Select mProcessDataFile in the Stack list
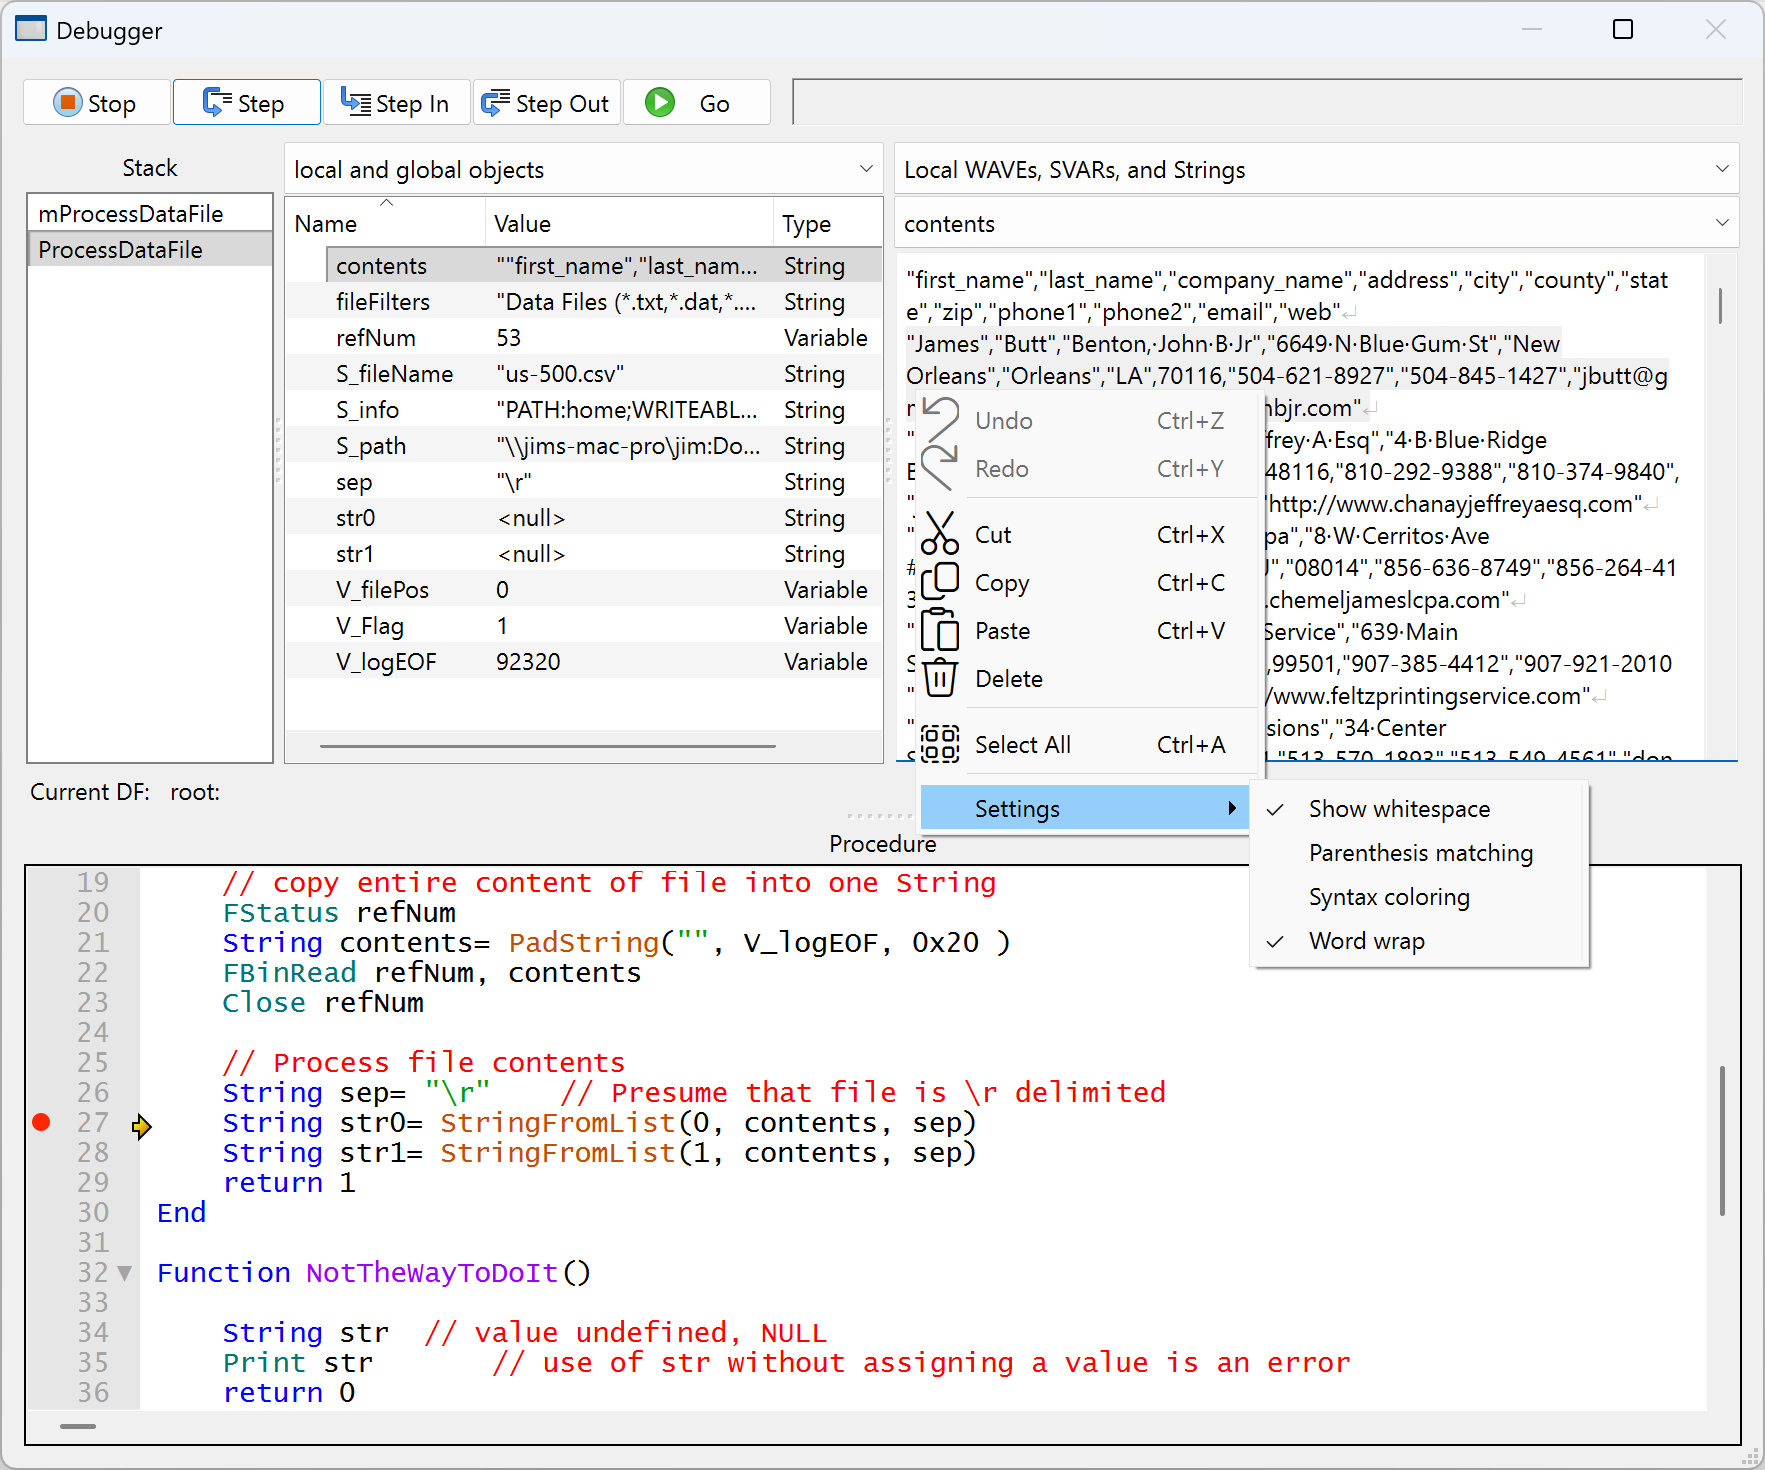 (x=131, y=213)
